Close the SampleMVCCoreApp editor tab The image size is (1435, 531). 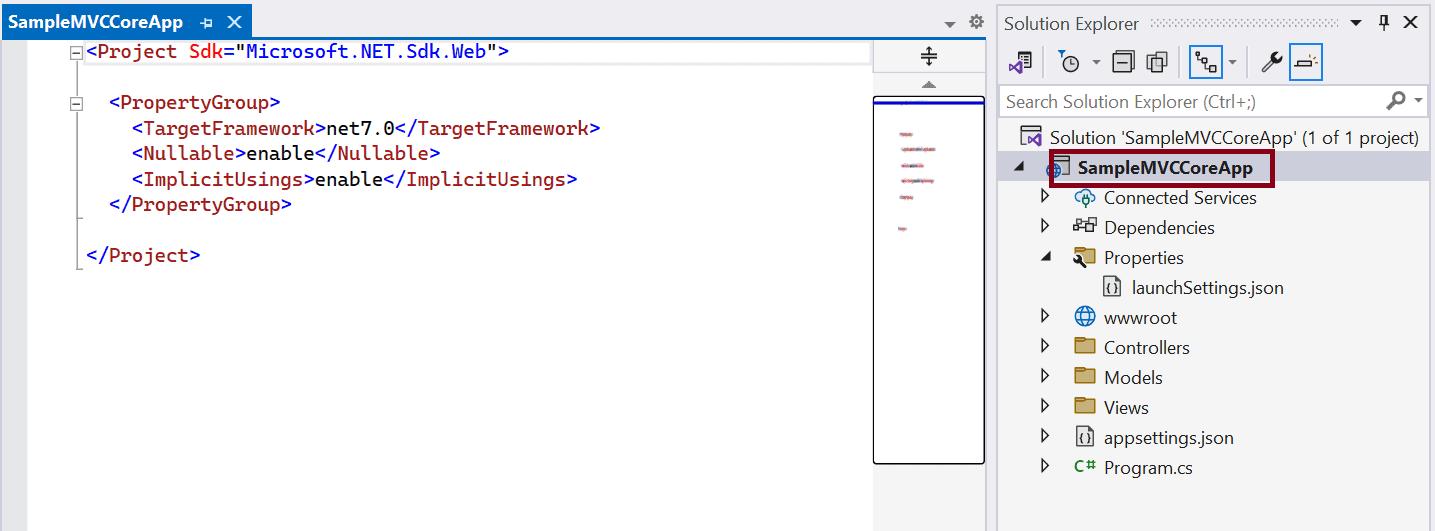tap(234, 22)
